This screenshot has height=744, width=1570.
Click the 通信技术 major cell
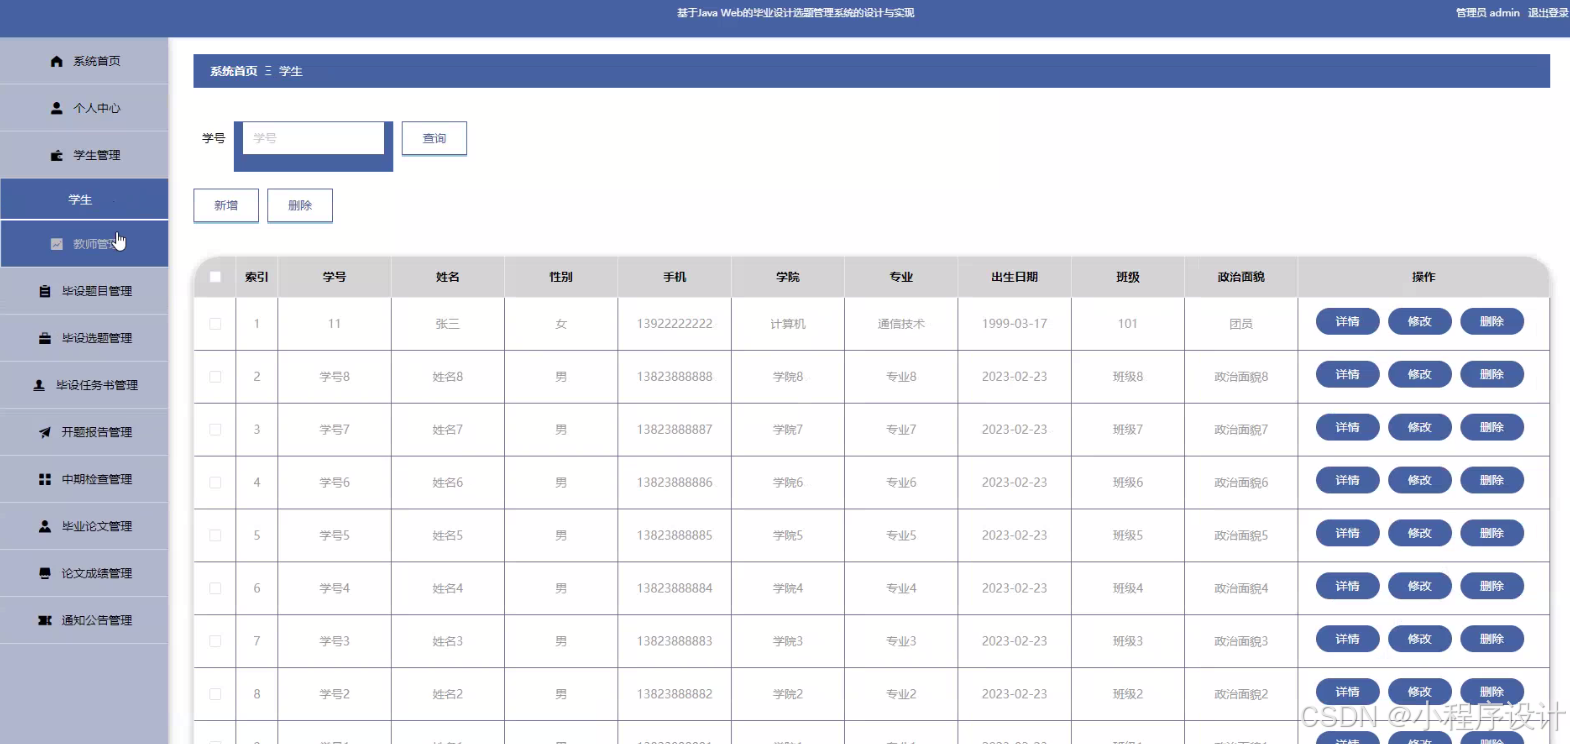(901, 324)
